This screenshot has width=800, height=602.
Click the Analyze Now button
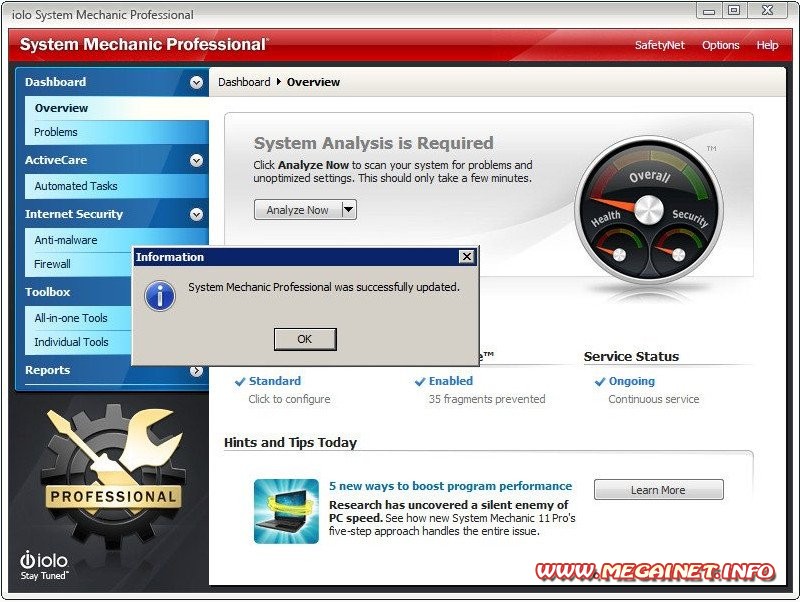click(298, 210)
